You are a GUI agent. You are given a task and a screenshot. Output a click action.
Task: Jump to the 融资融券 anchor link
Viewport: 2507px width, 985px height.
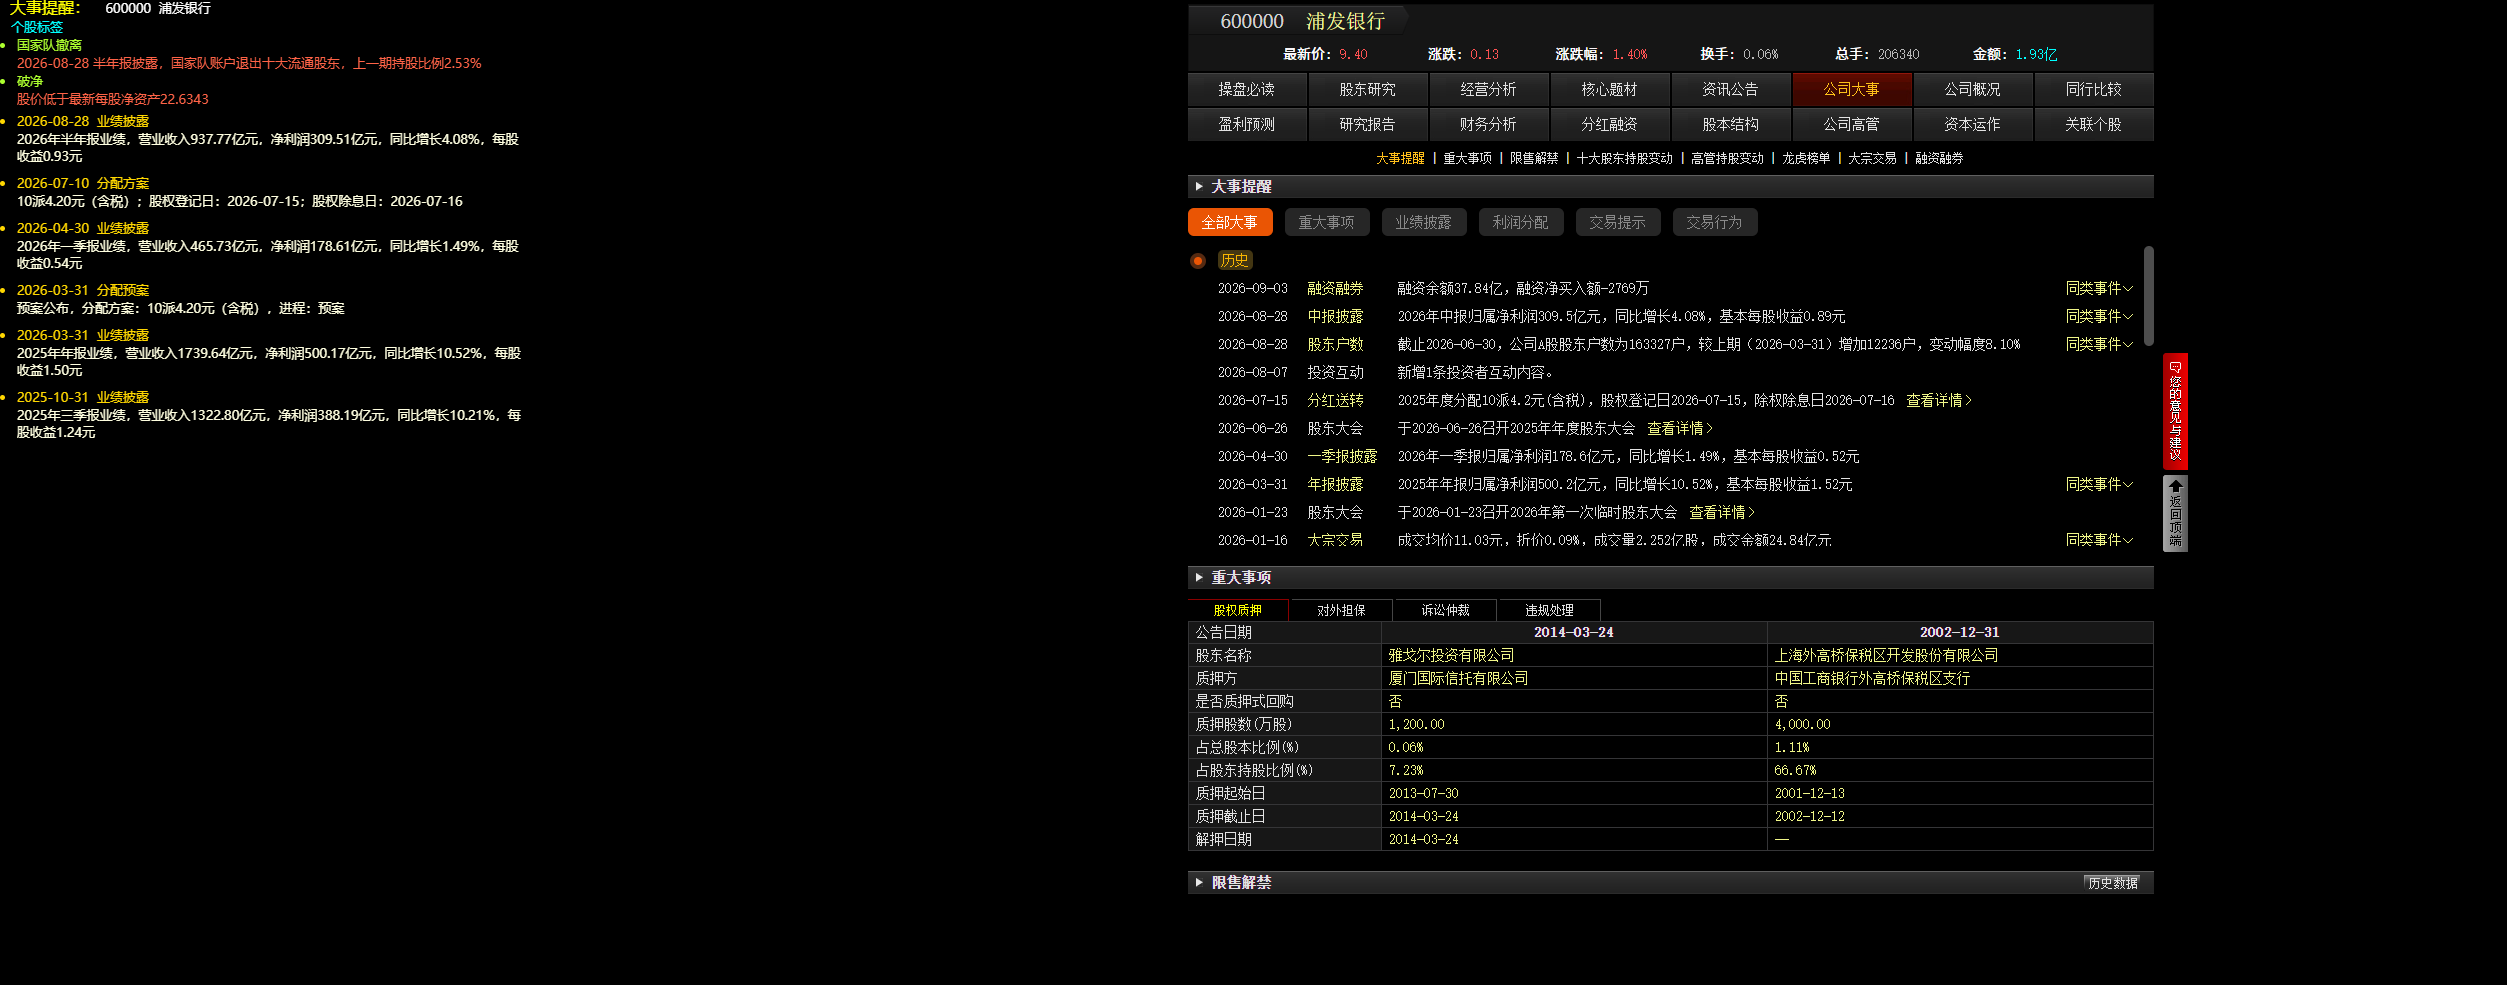(1939, 158)
